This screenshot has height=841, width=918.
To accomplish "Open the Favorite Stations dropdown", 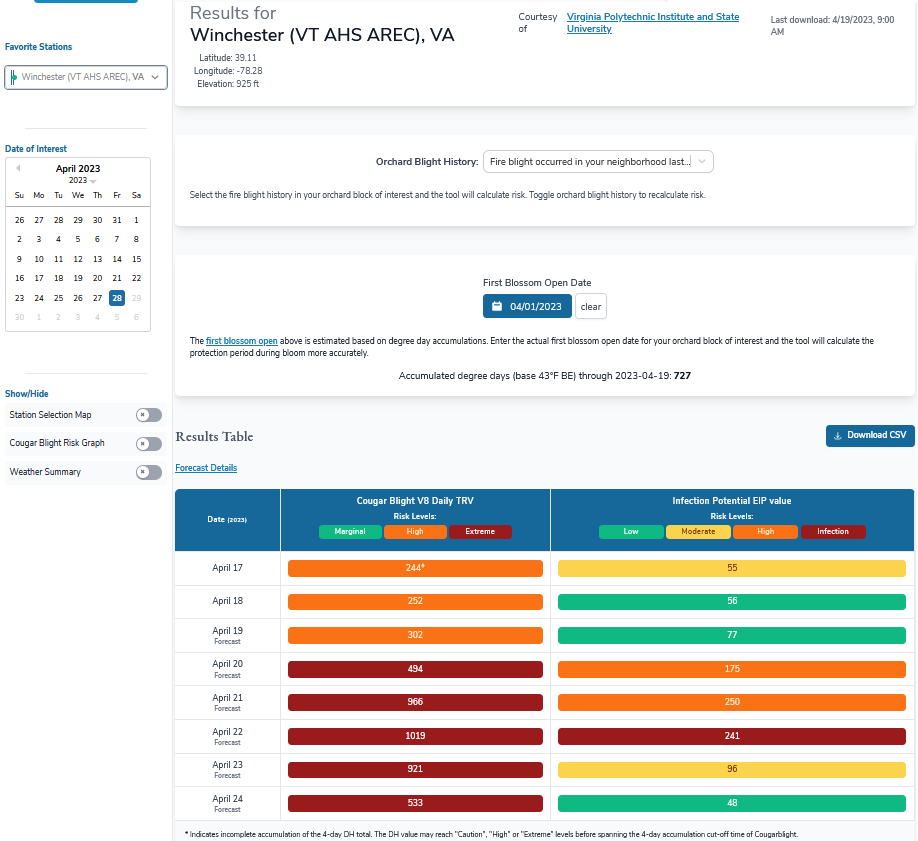I will click(x=86, y=77).
